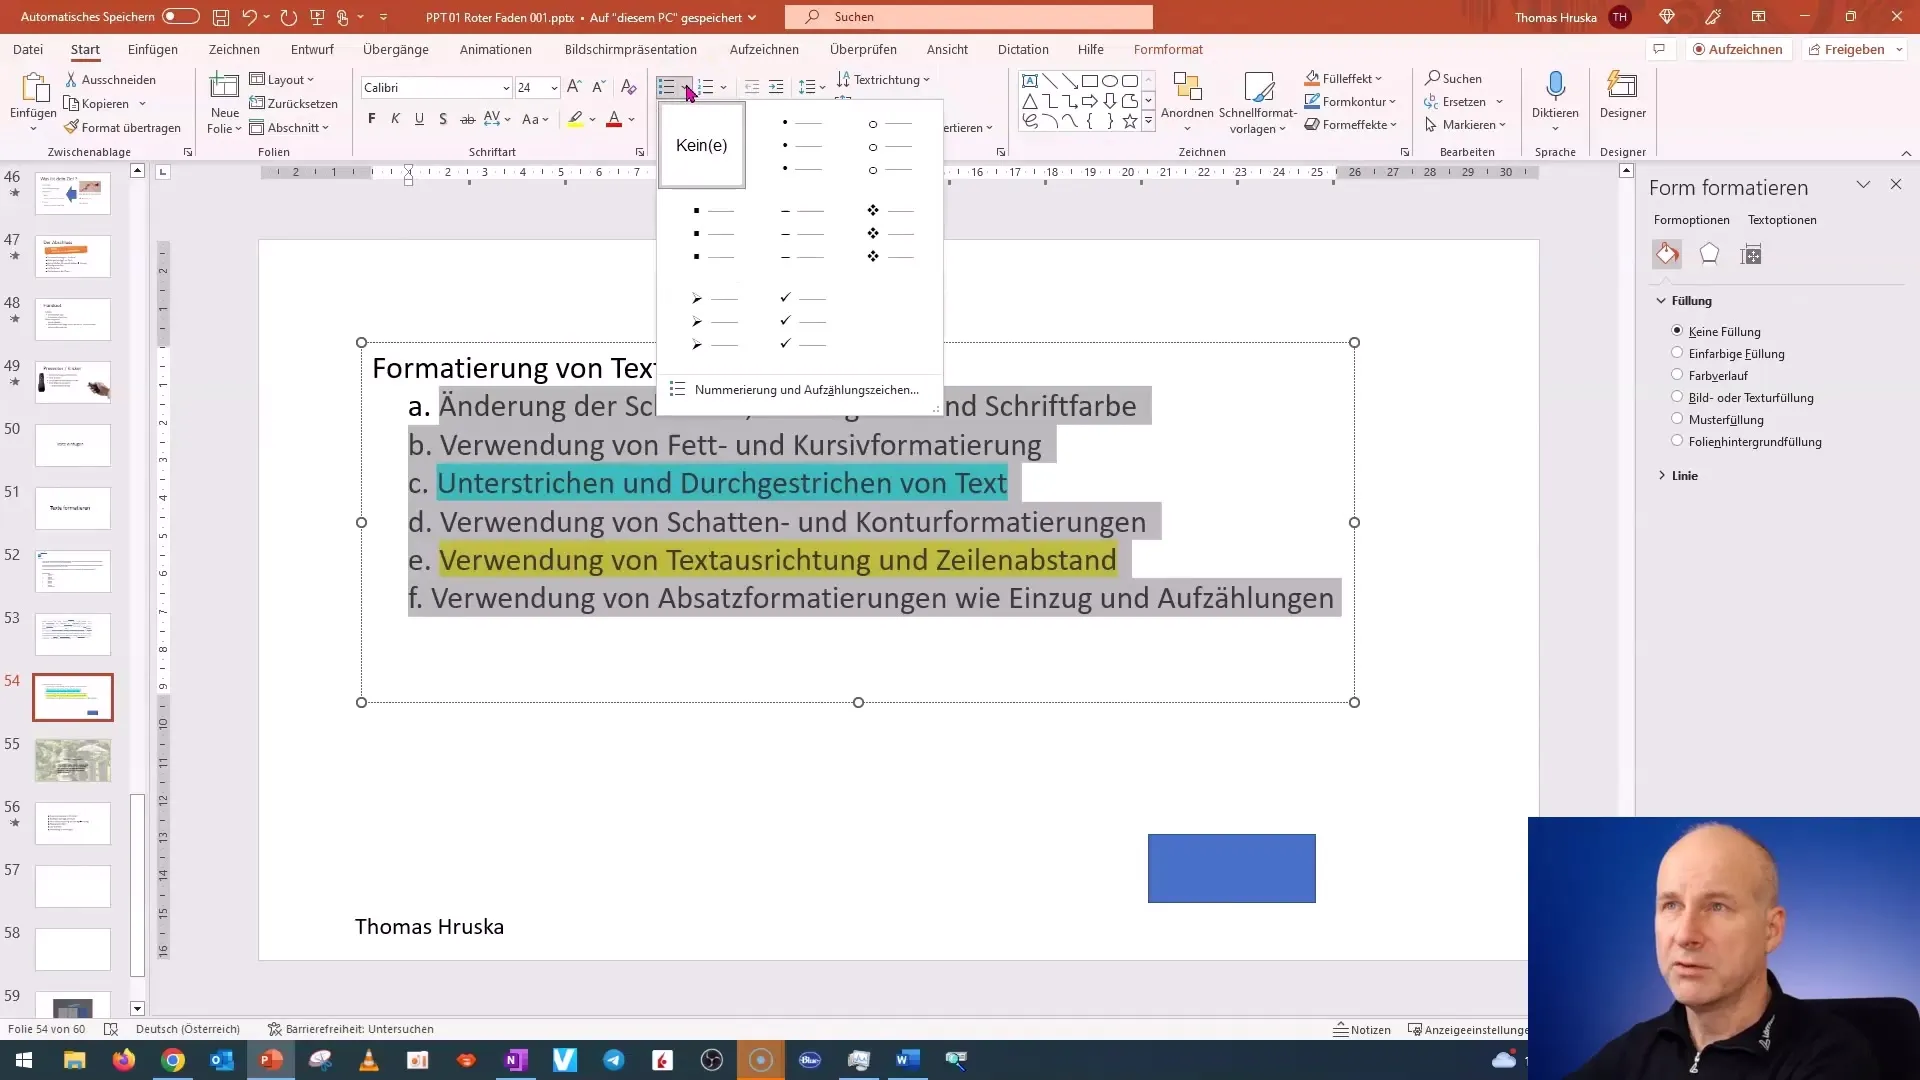Click the Diktieren microphone icon

pos(1555,87)
